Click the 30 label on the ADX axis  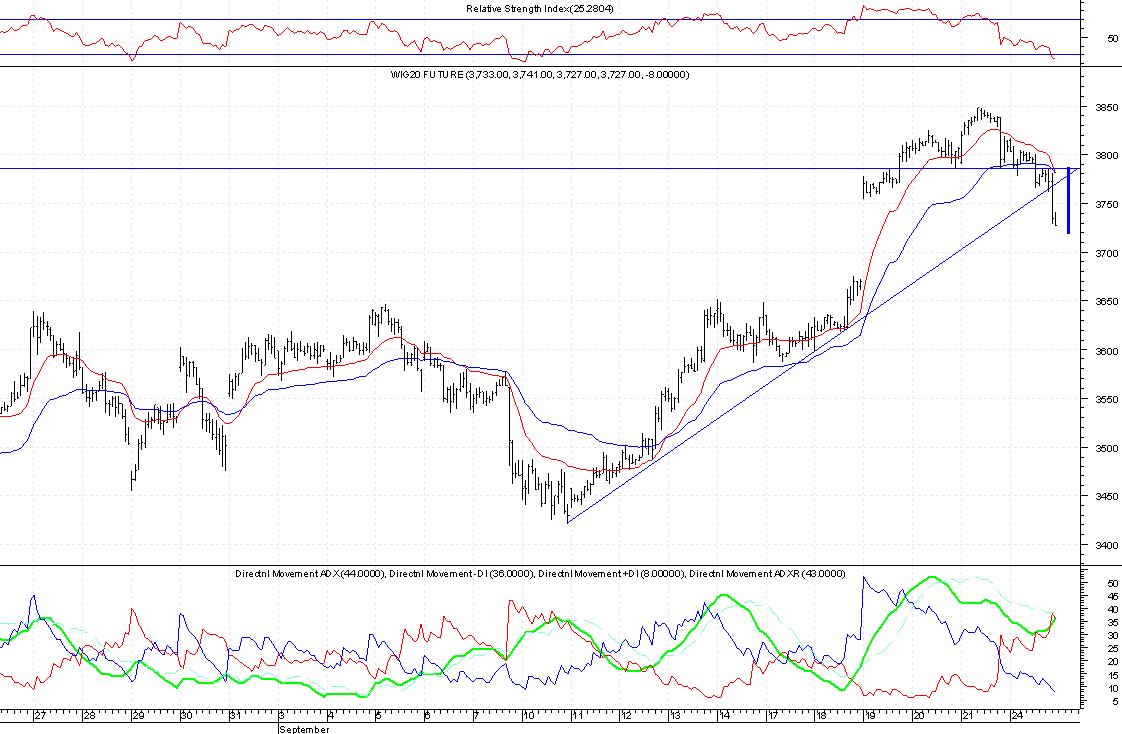point(1113,636)
